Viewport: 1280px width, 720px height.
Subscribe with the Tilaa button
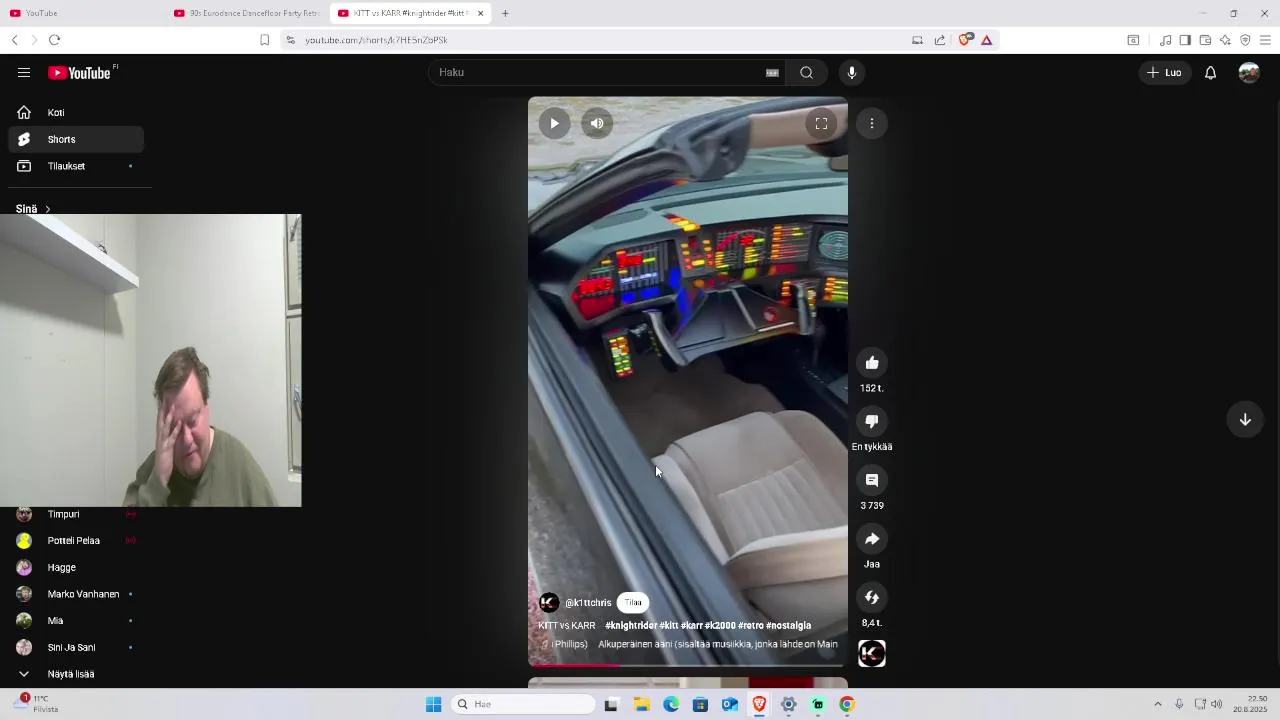[633, 603]
